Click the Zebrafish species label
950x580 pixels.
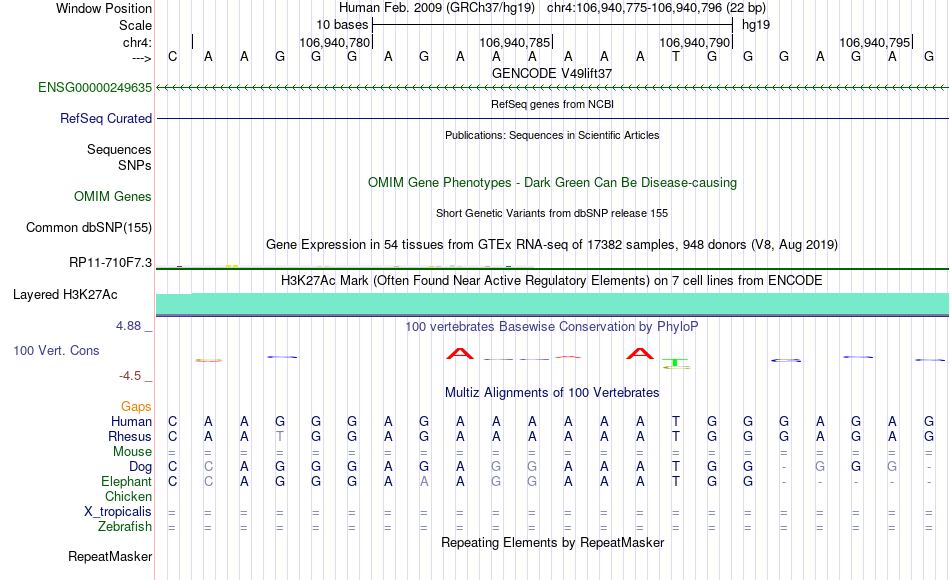(x=125, y=526)
